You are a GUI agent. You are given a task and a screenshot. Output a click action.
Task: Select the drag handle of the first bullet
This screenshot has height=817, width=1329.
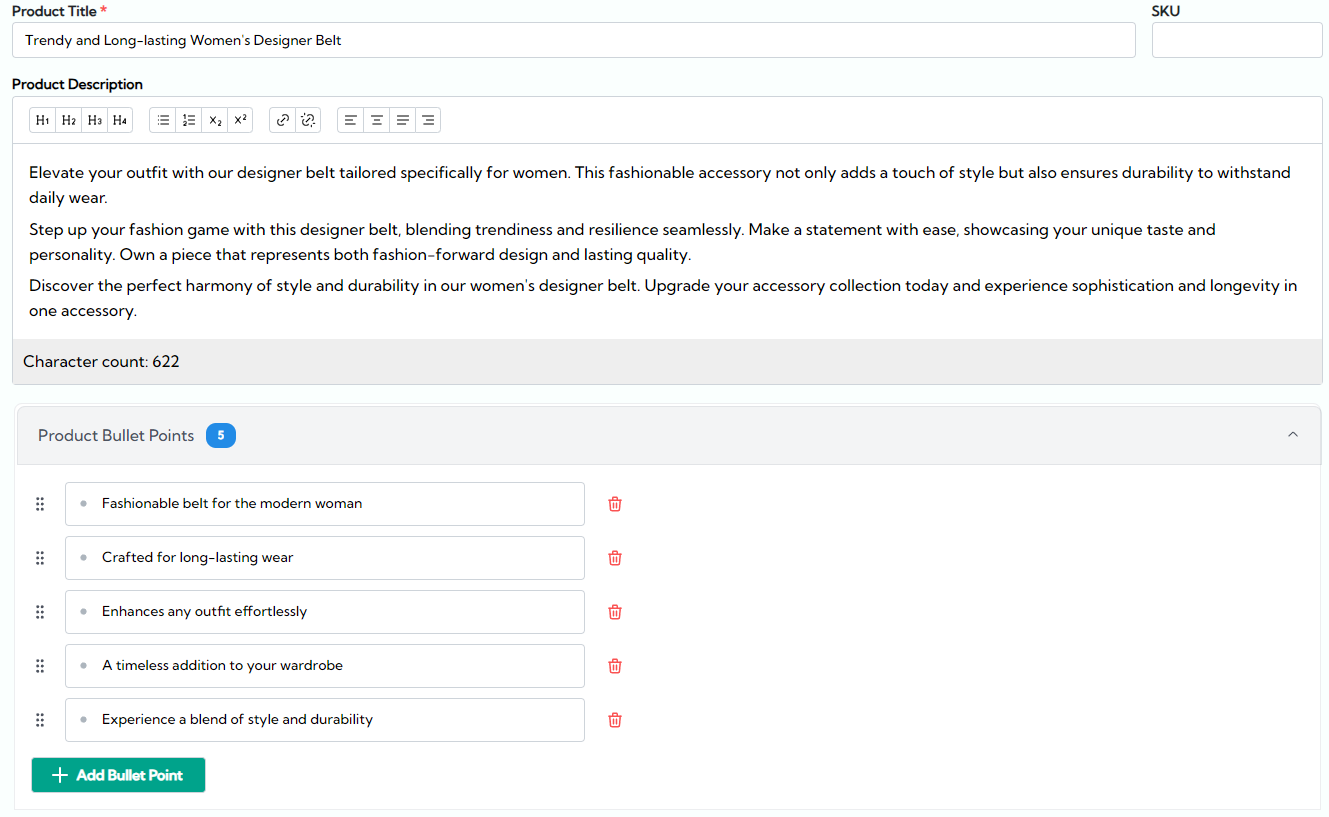pyautogui.click(x=40, y=503)
